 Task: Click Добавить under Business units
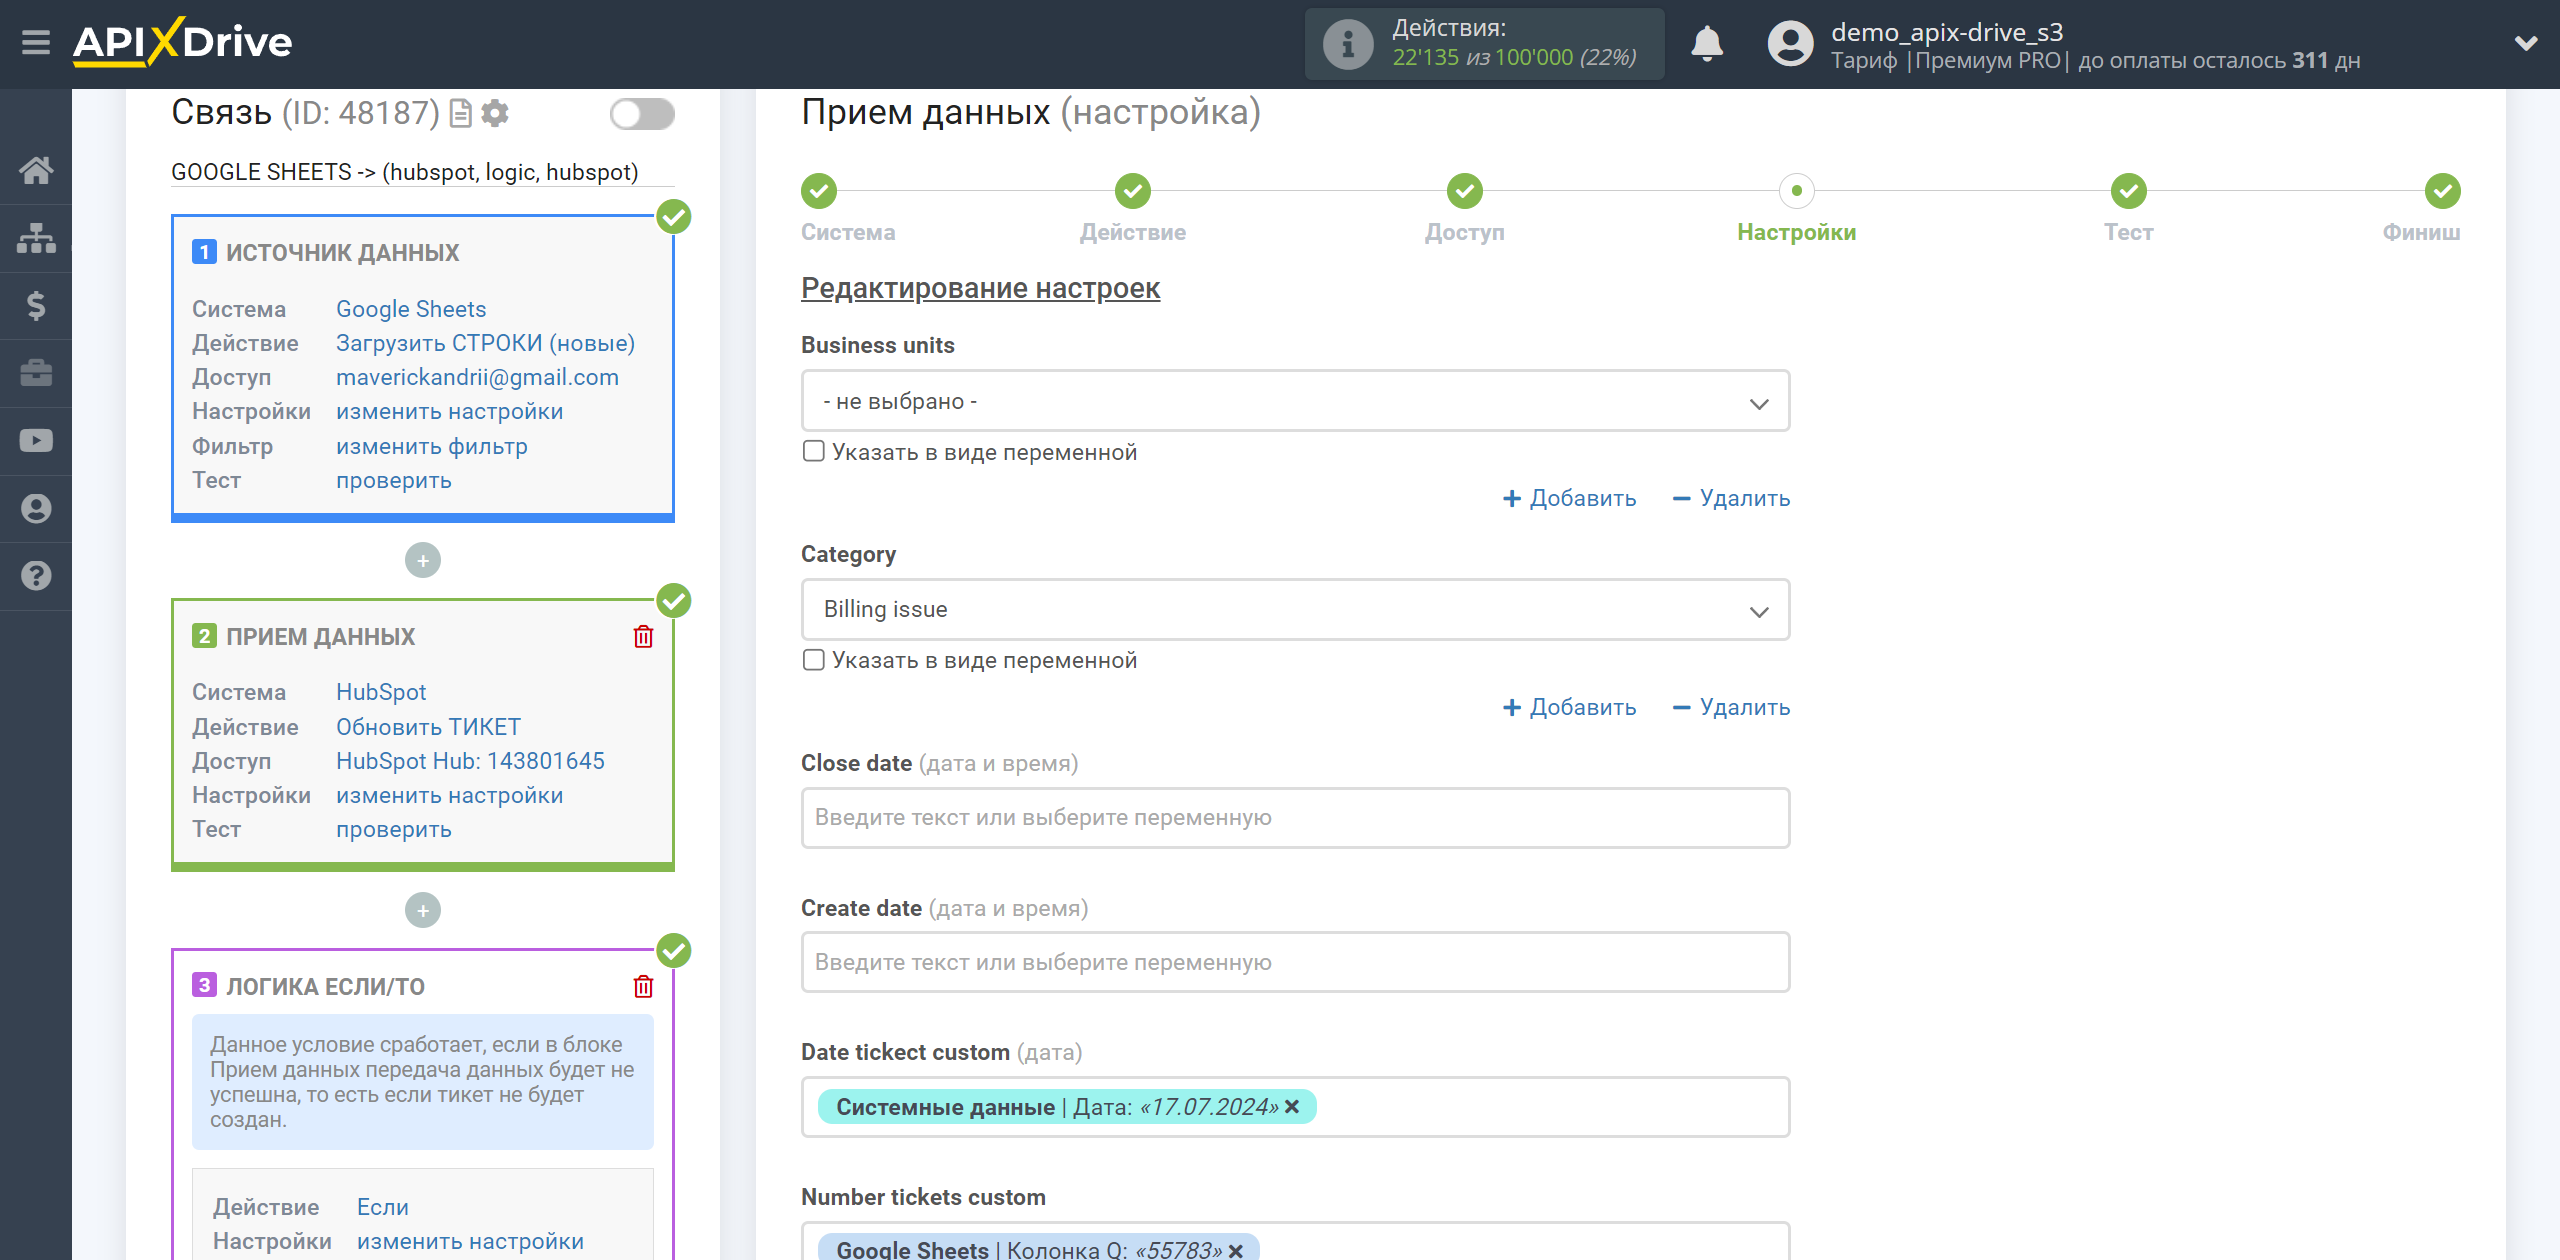[1569, 498]
